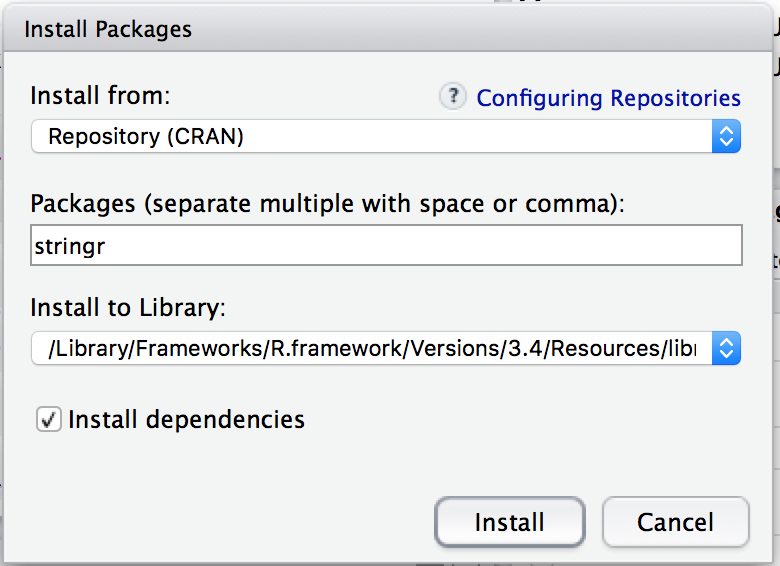
Task: Click the 'Install from:' label
Action: click(x=100, y=96)
